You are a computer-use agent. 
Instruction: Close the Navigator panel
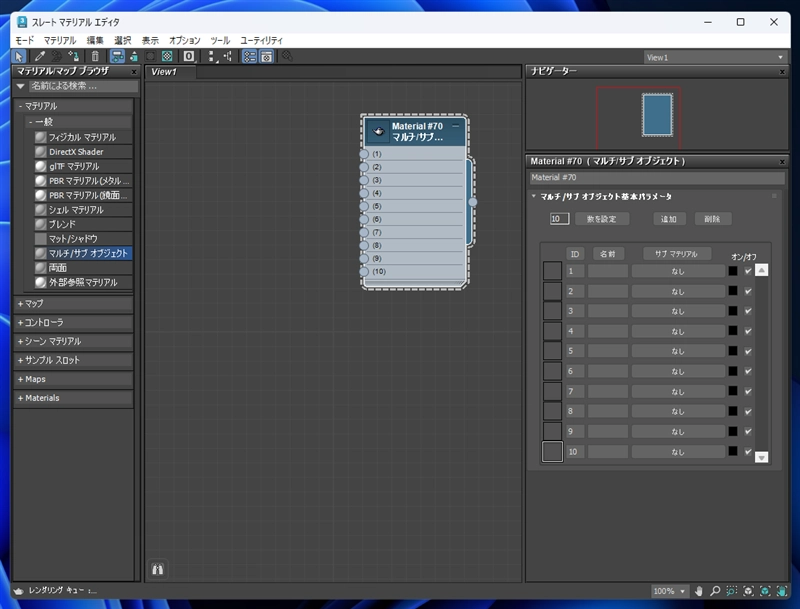(782, 72)
